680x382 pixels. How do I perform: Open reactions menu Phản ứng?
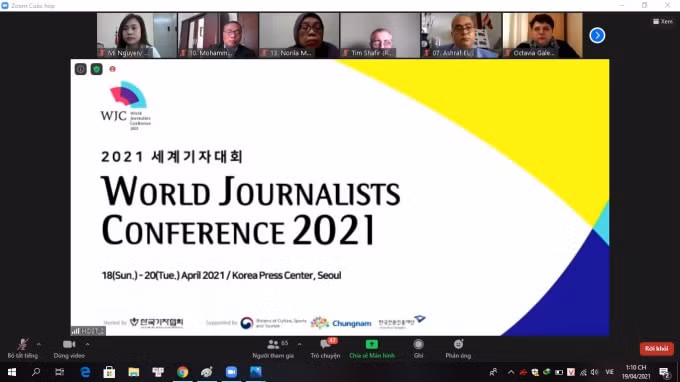458,349
